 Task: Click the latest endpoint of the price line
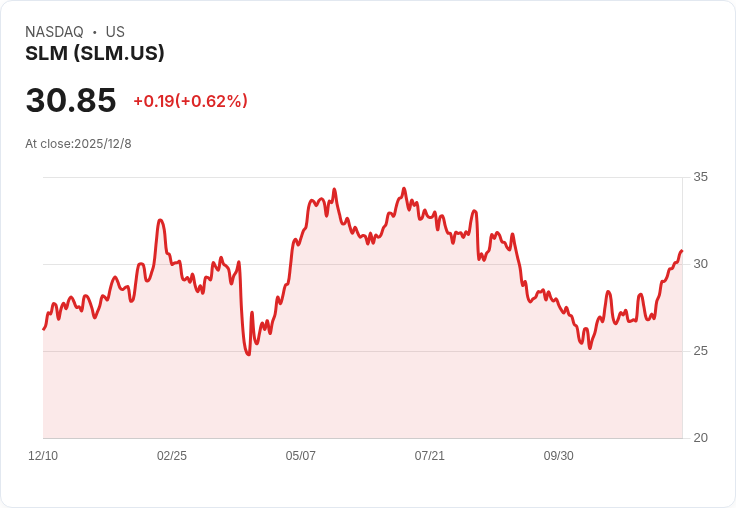pos(682,251)
